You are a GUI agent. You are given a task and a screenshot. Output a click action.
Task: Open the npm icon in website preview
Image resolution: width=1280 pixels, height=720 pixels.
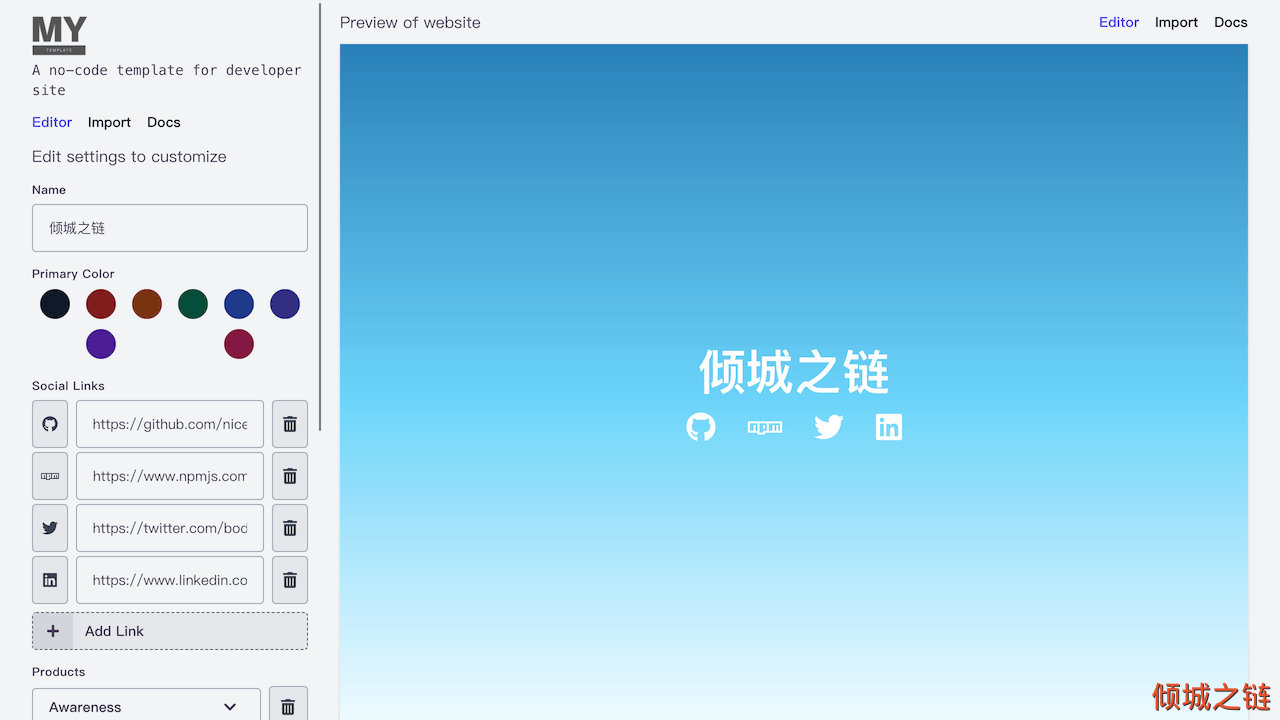[765, 427]
